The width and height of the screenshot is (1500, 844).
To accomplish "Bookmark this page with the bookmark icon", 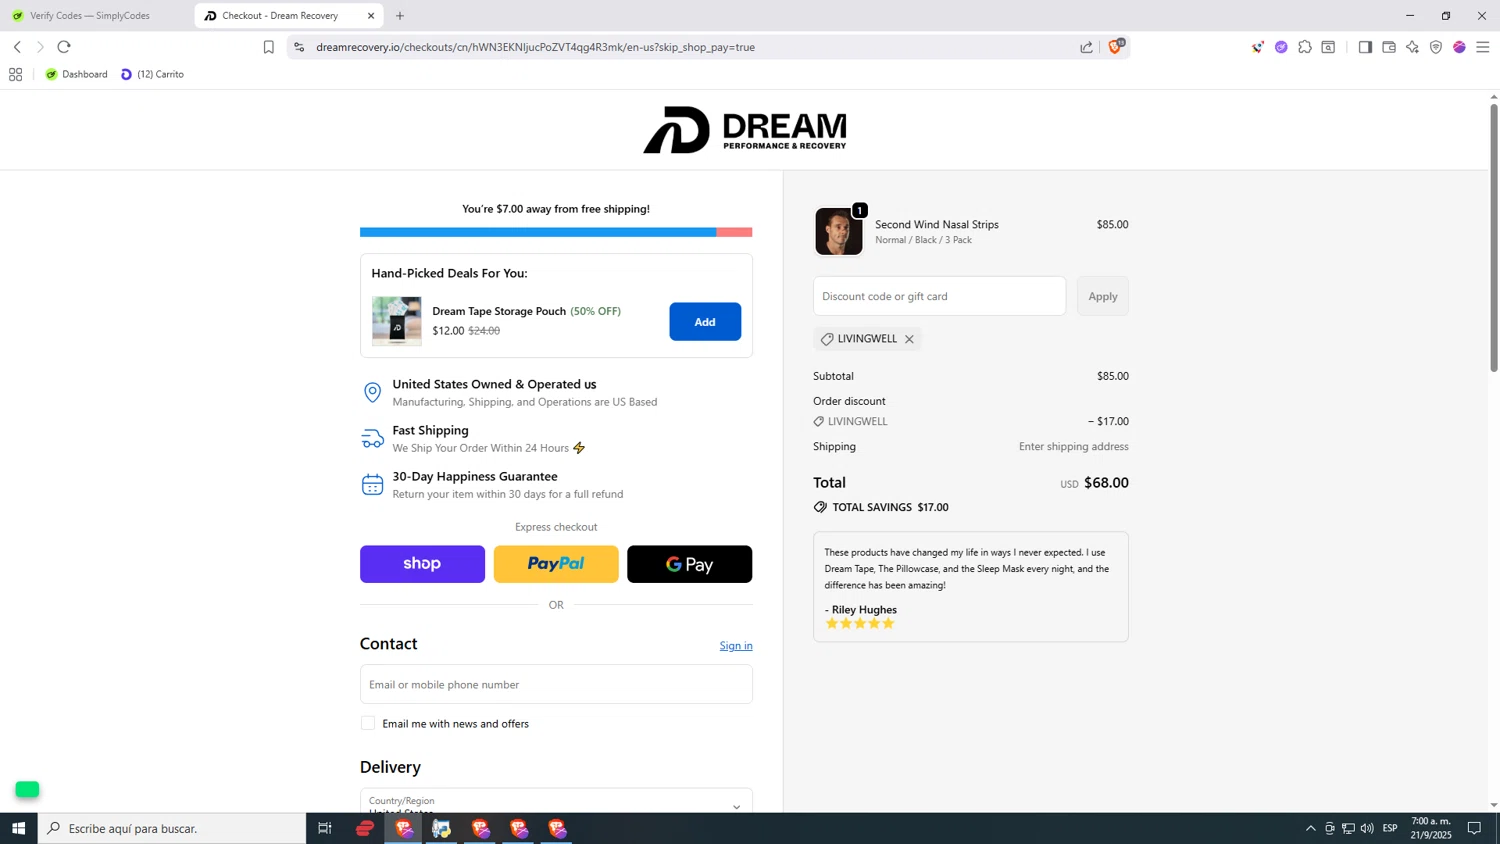I will tap(268, 47).
